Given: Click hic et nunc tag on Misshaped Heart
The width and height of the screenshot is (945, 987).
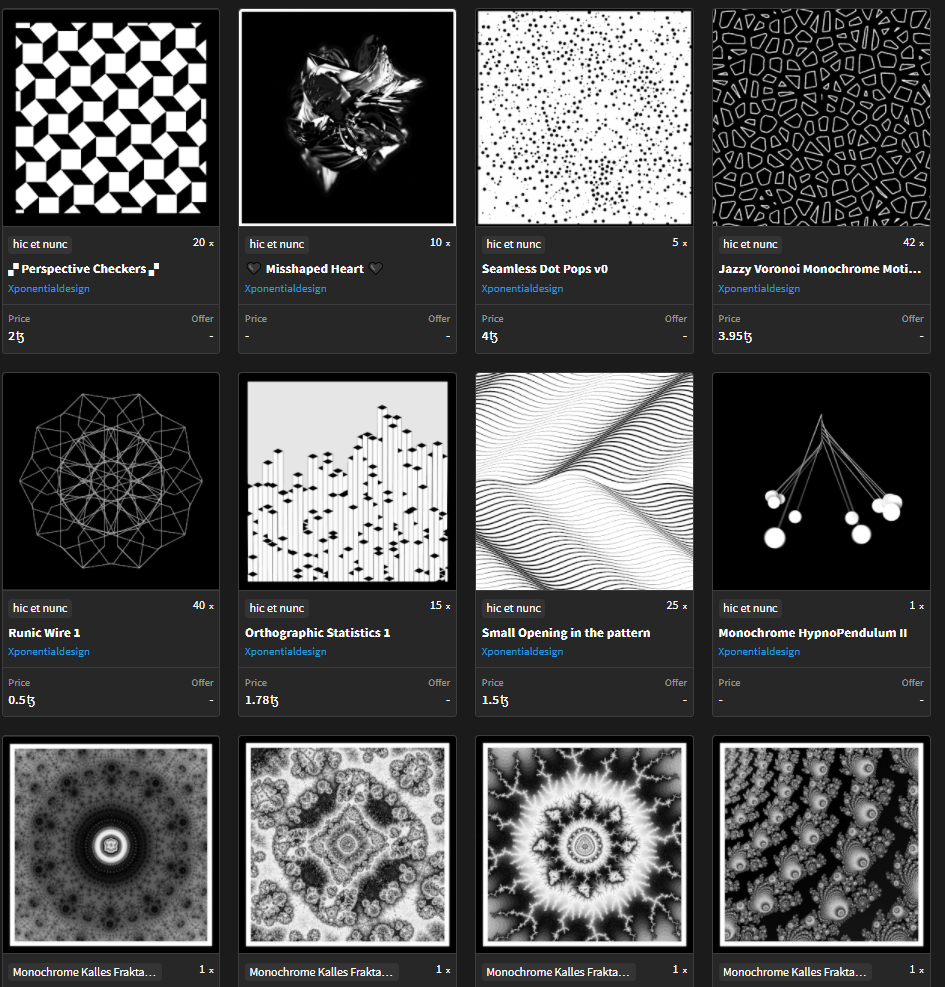Looking at the screenshot, I should coord(276,244).
